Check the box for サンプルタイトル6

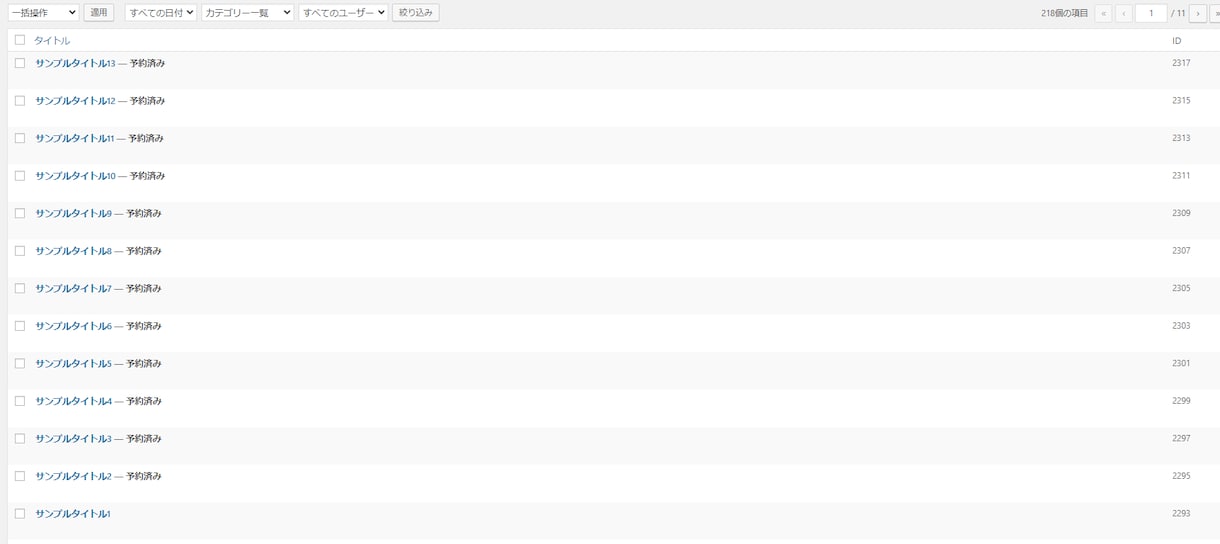[x=19, y=326]
